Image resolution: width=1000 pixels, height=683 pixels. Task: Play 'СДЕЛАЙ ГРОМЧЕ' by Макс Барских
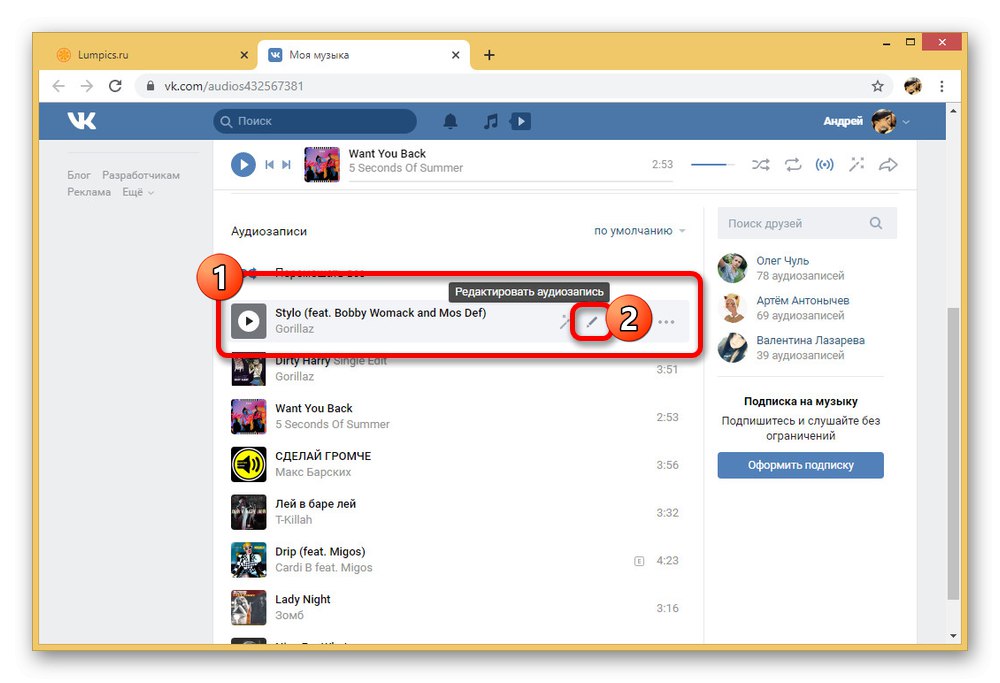[x=249, y=464]
